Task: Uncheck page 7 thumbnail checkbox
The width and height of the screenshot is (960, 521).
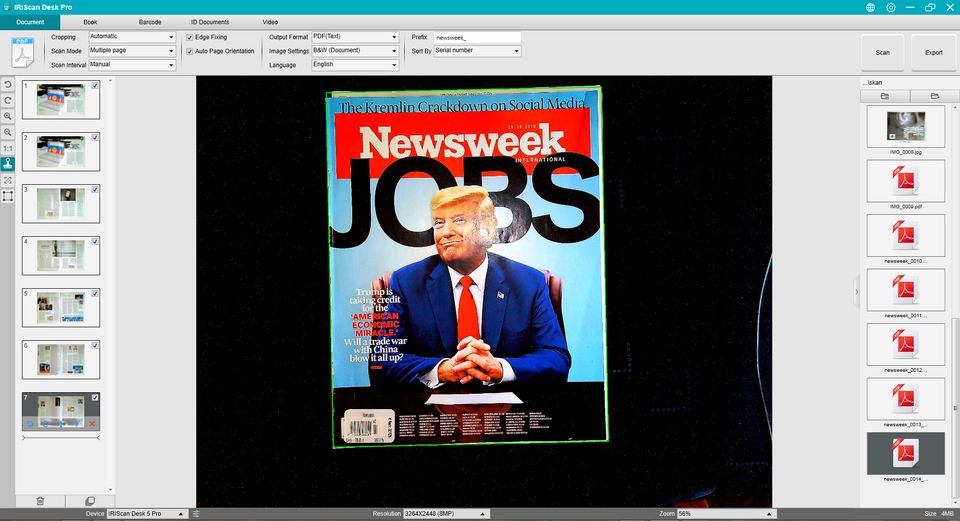Action: click(95, 397)
